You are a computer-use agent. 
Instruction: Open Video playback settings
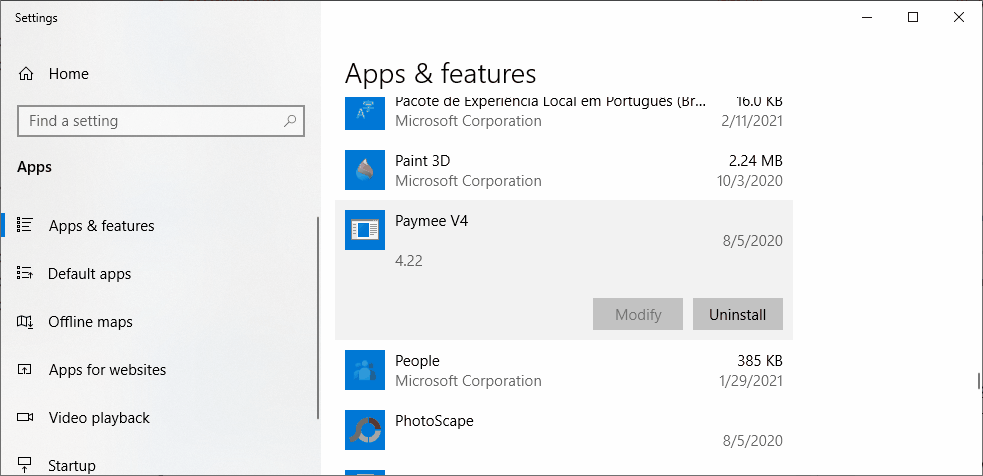(x=99, y=418)
